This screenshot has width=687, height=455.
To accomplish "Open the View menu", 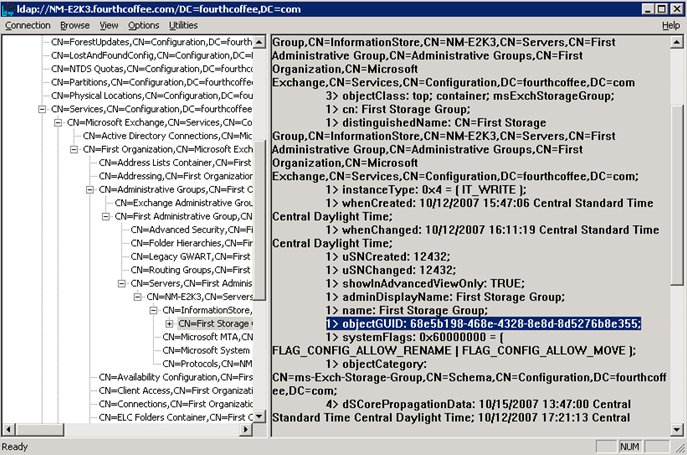I will 109,25.
